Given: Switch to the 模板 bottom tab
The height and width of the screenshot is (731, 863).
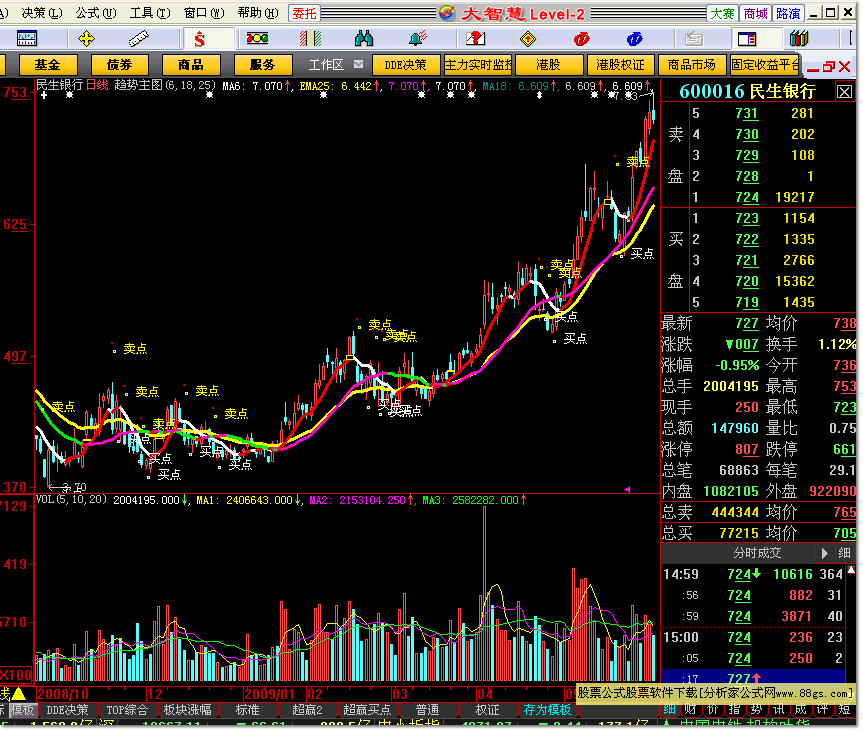Looking at the screenshot, I should pyautogui.click(x=22, y=710).
